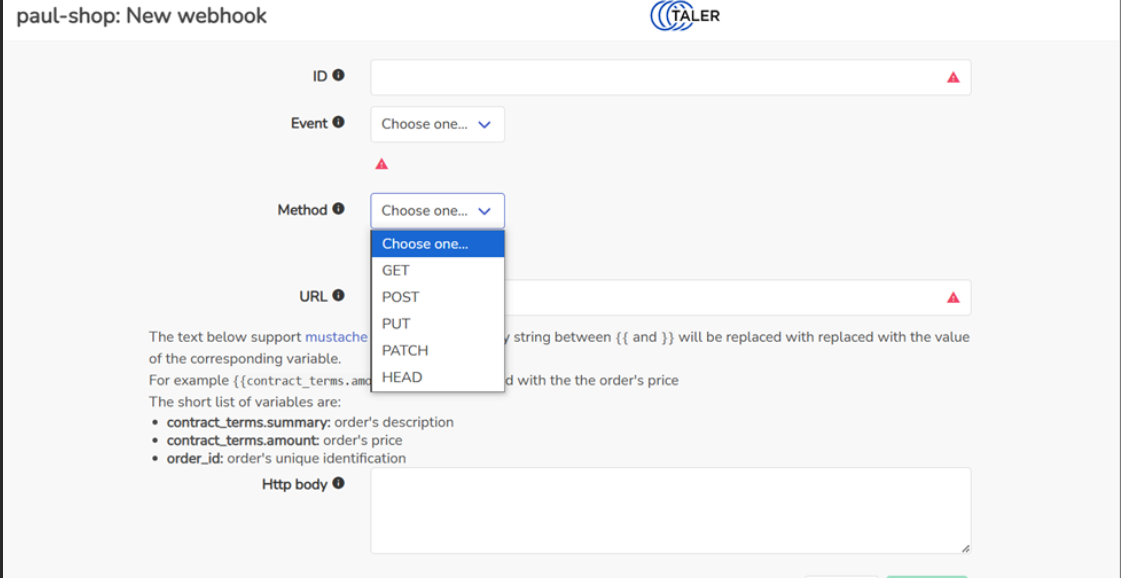
Task: Open the Event dropdown
Action: point(437,125)
